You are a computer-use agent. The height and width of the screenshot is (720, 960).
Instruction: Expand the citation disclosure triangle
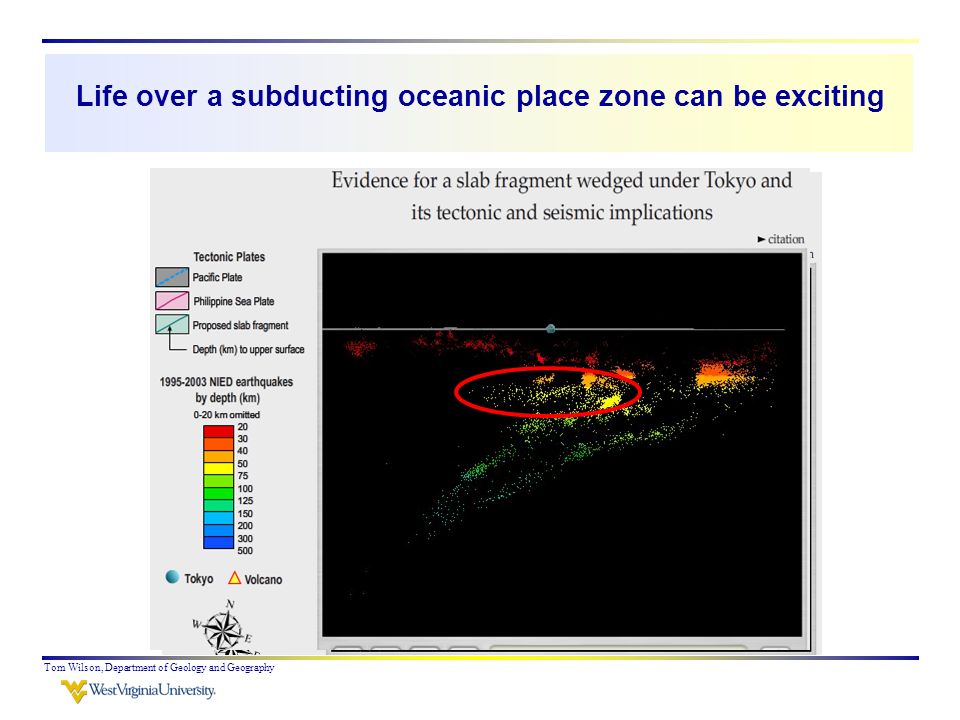[762, 239]
